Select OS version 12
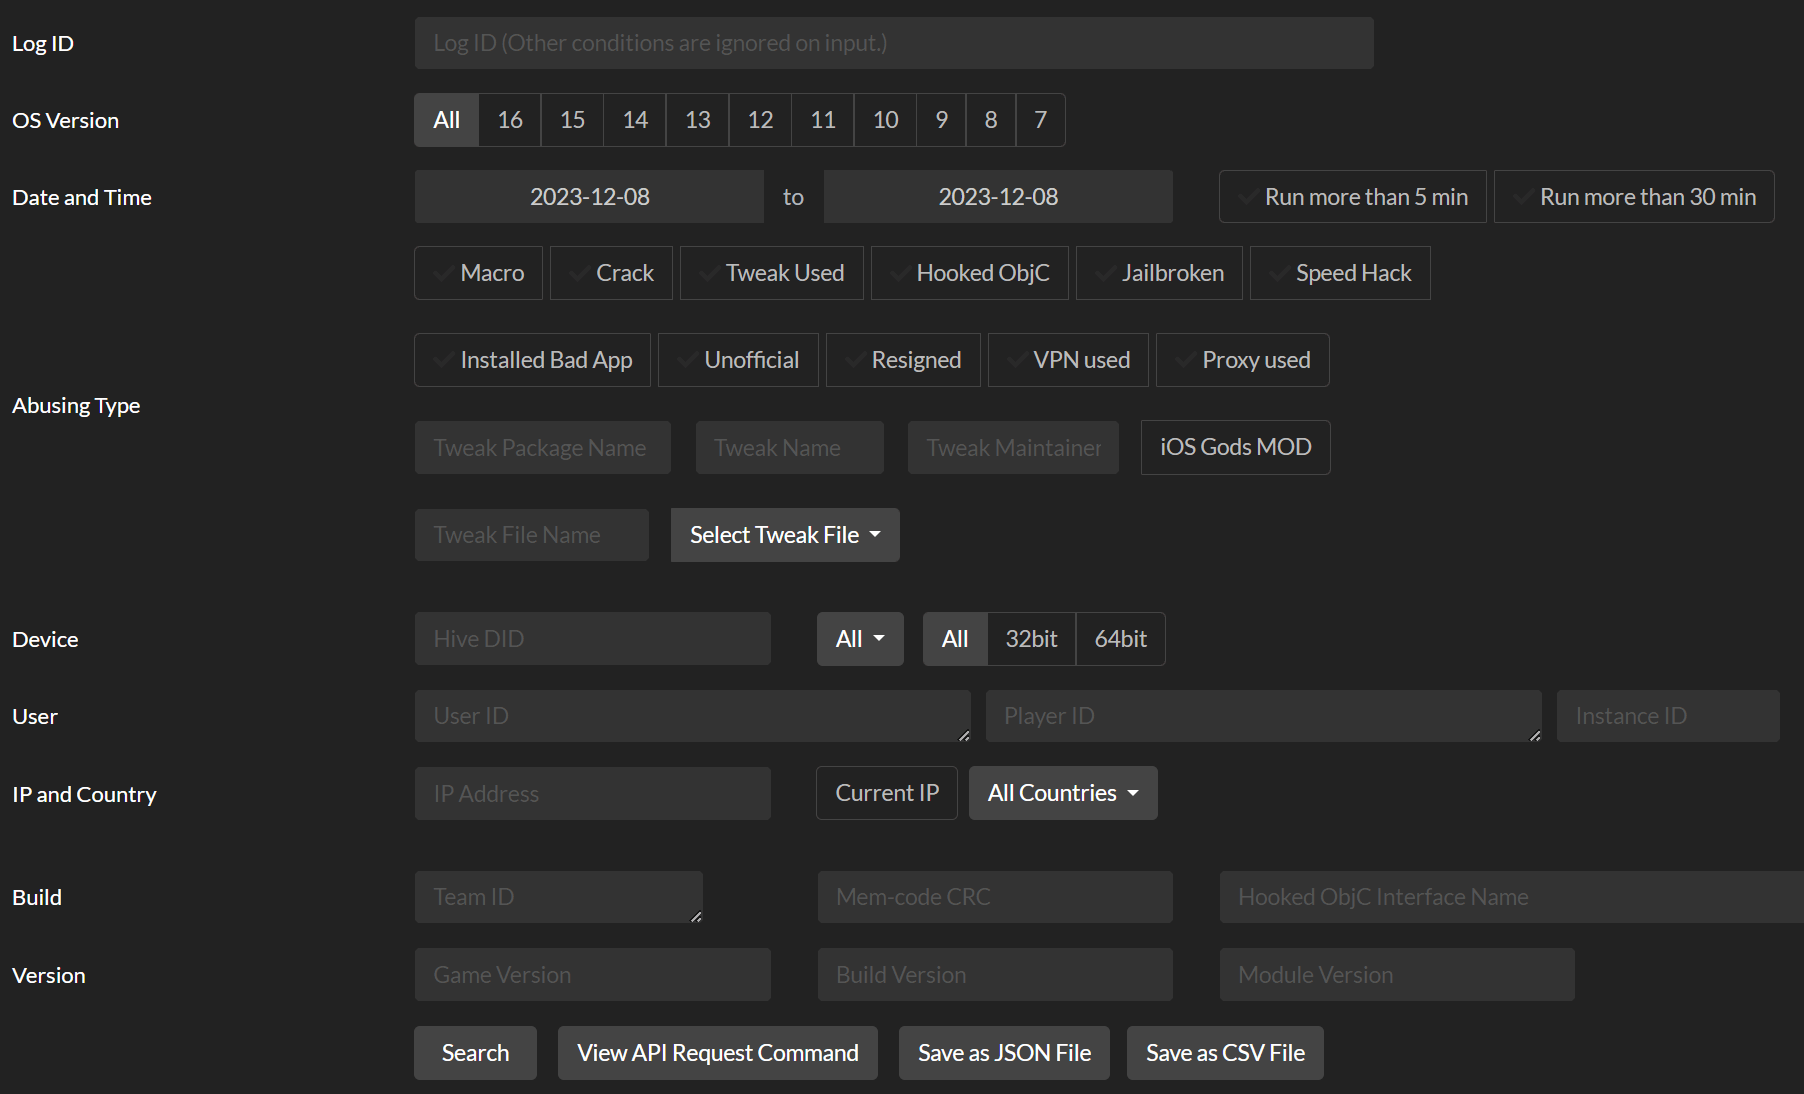 pos(760,120)
